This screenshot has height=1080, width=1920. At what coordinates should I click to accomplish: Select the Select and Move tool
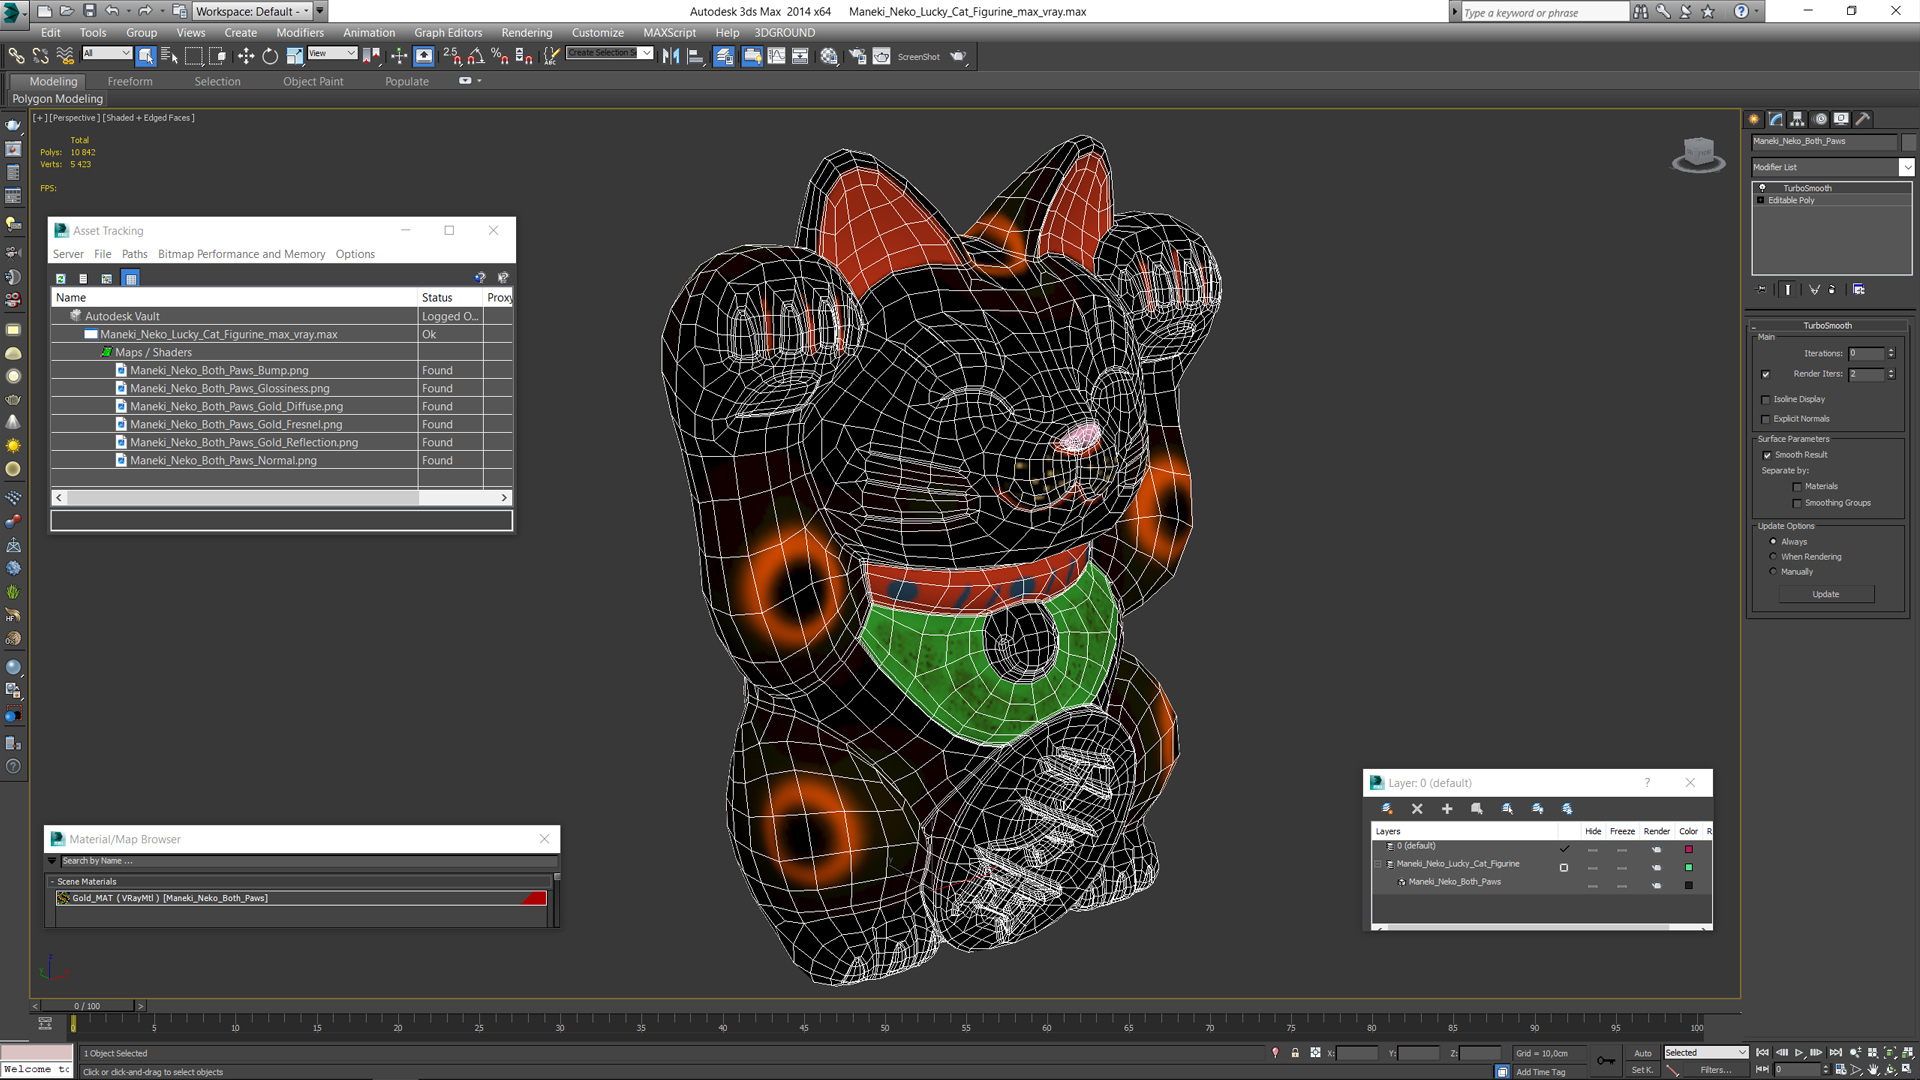245,56
